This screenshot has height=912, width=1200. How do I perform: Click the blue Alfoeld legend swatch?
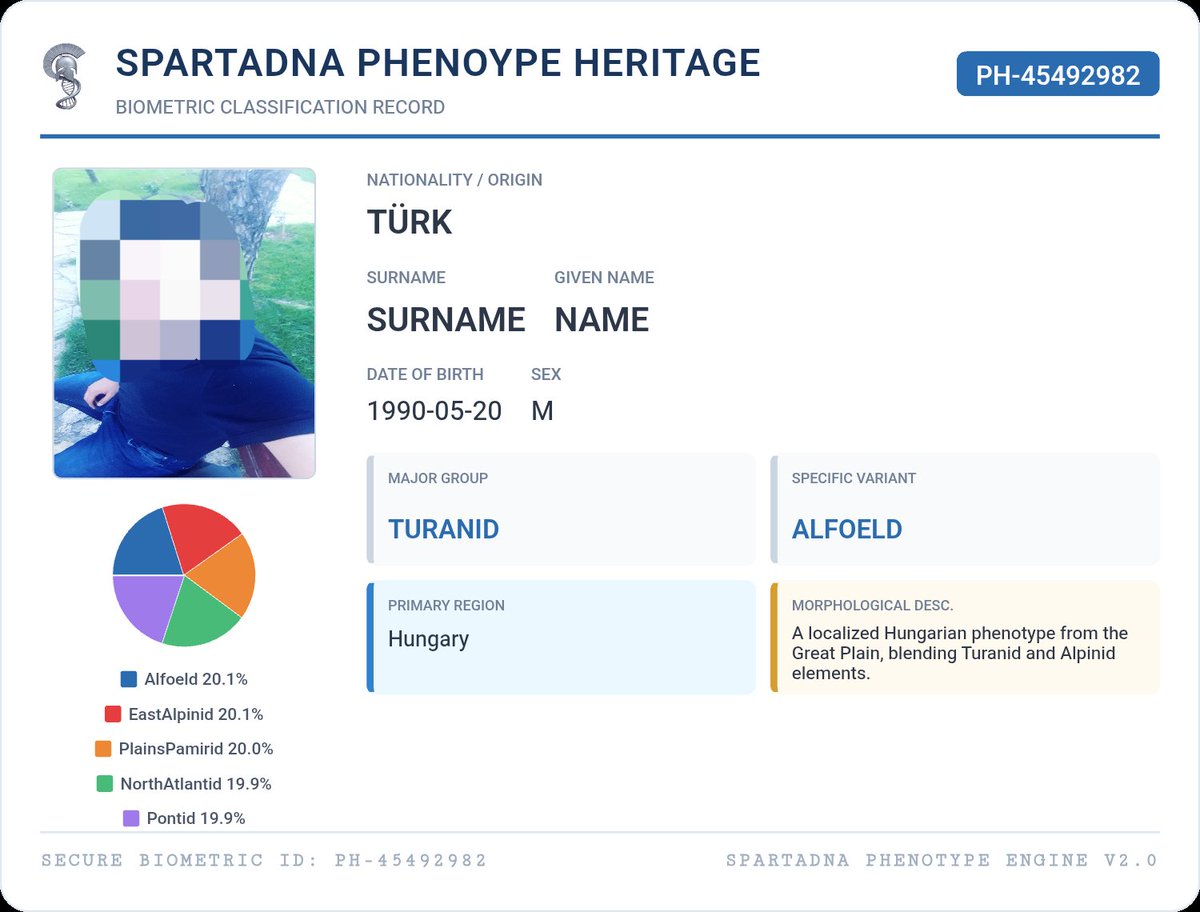point(128,679)
